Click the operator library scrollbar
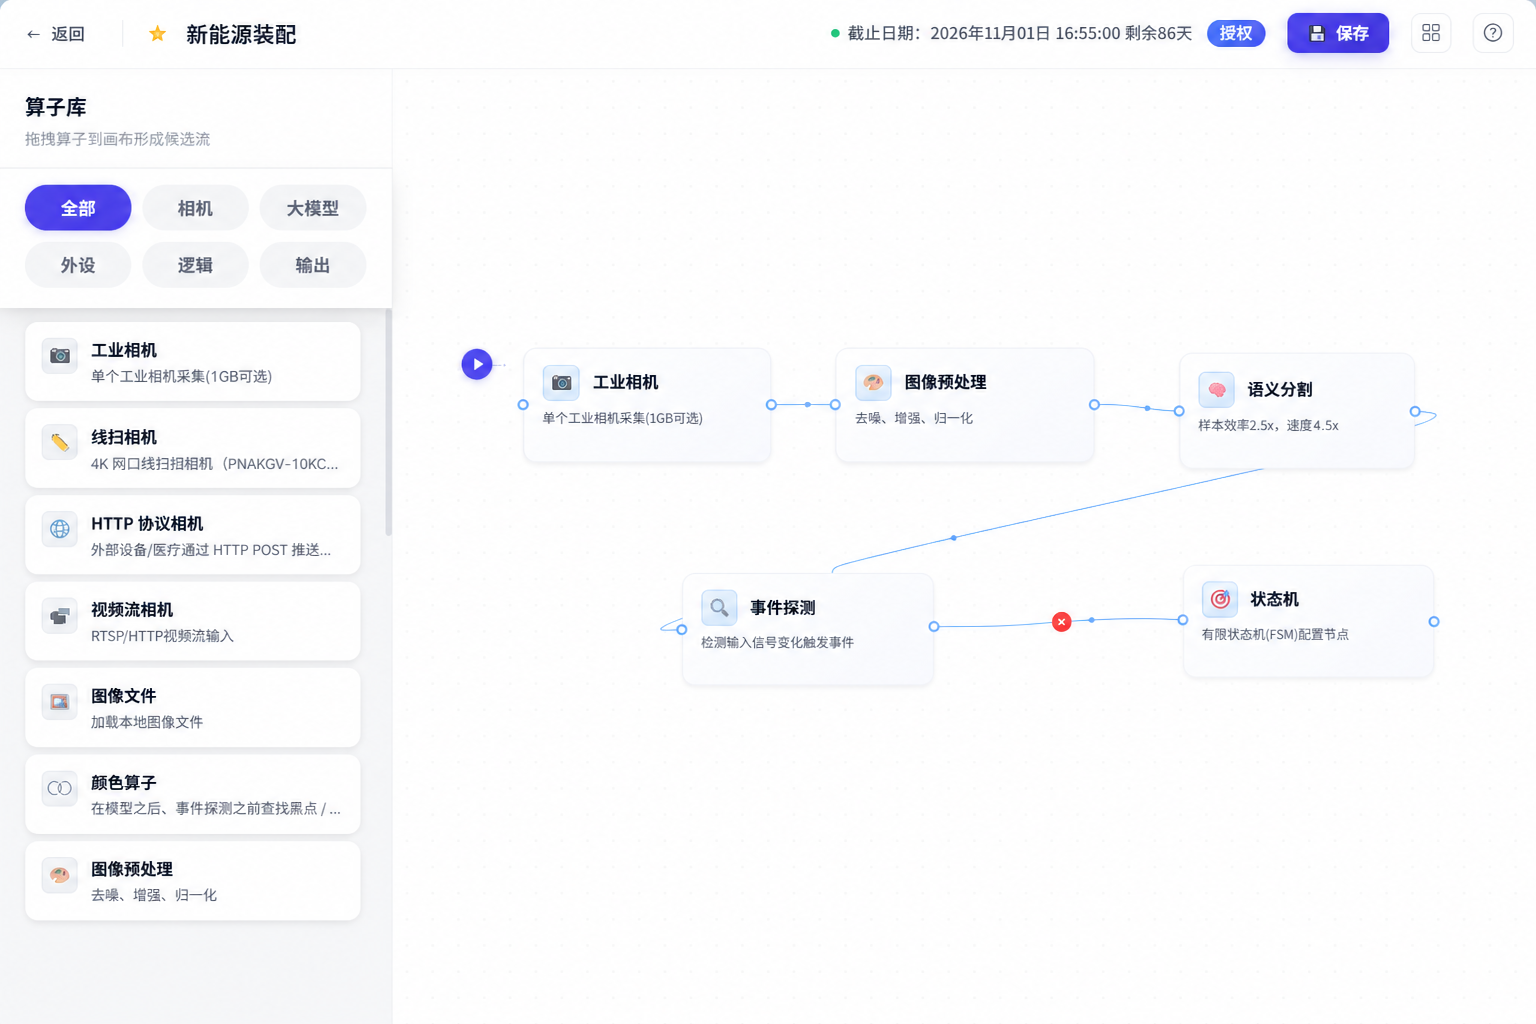1536x1024 pixels. [388, 422]
